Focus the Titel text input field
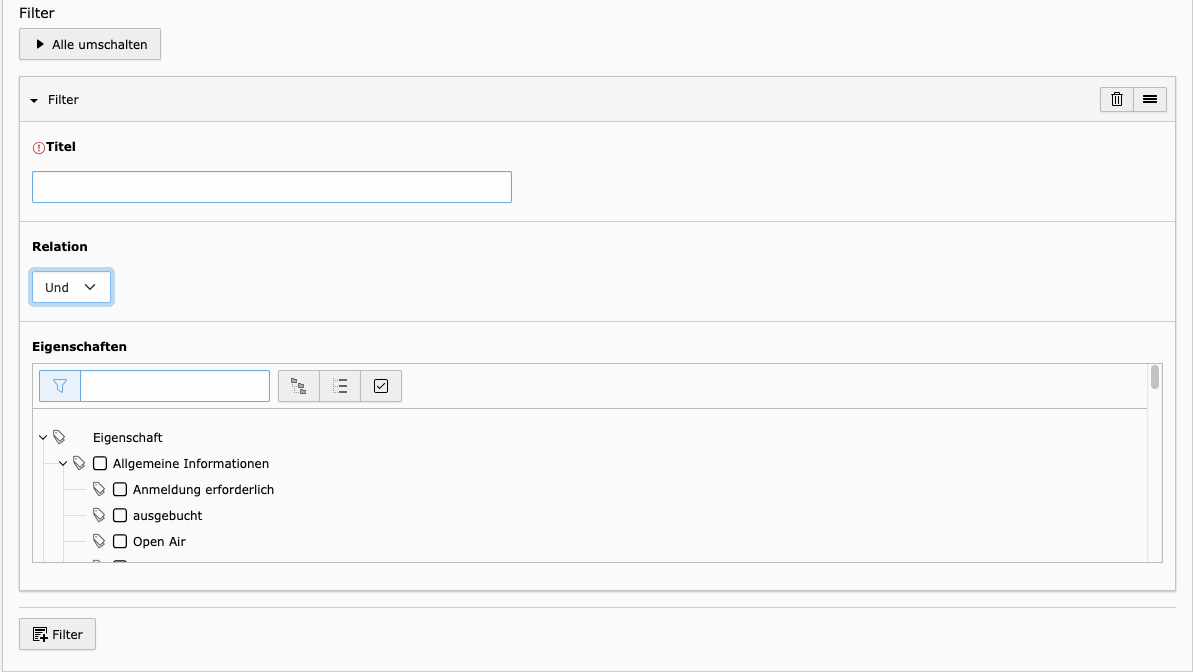The width and height of the screenshot is (1193, 672). [x=272, y=187]
